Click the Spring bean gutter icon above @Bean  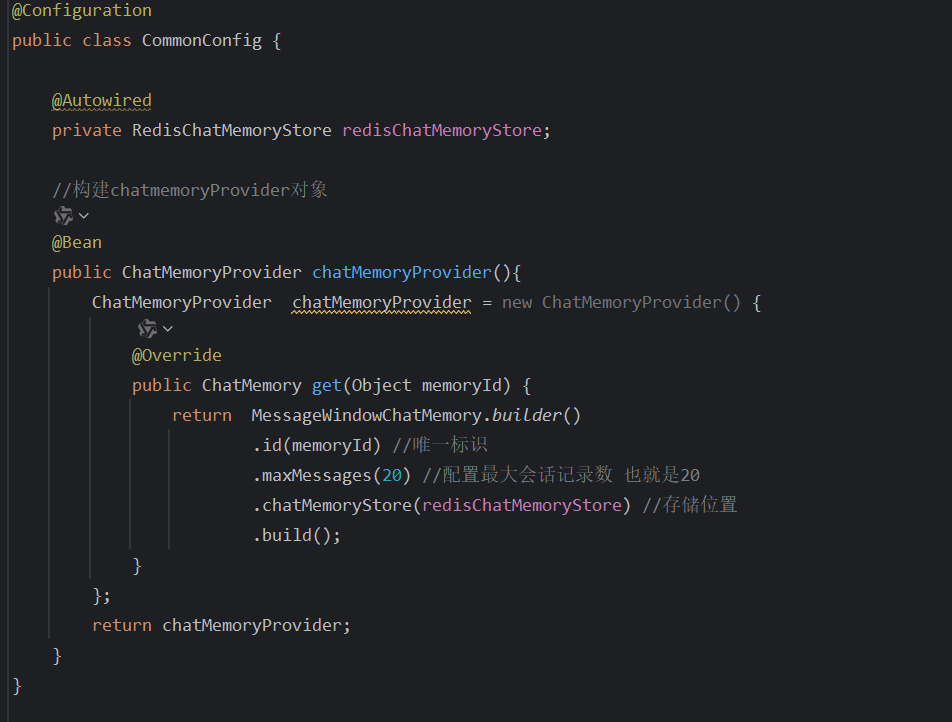pos(63,214)
